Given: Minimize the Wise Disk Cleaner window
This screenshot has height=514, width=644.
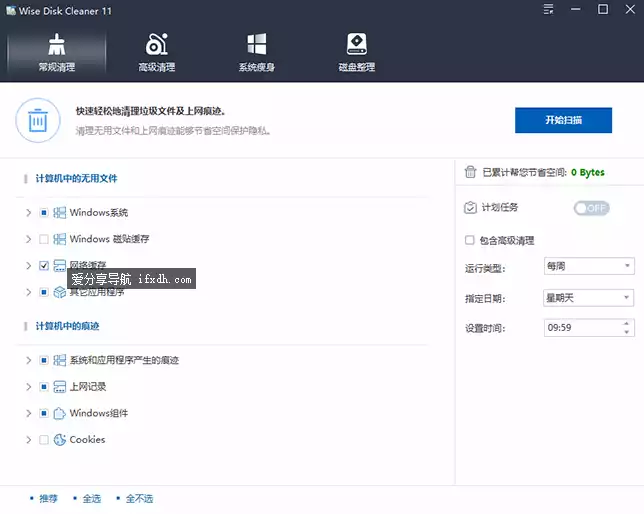Looking at the screenshot, I should pyautogui.click(x=576, y=9).
